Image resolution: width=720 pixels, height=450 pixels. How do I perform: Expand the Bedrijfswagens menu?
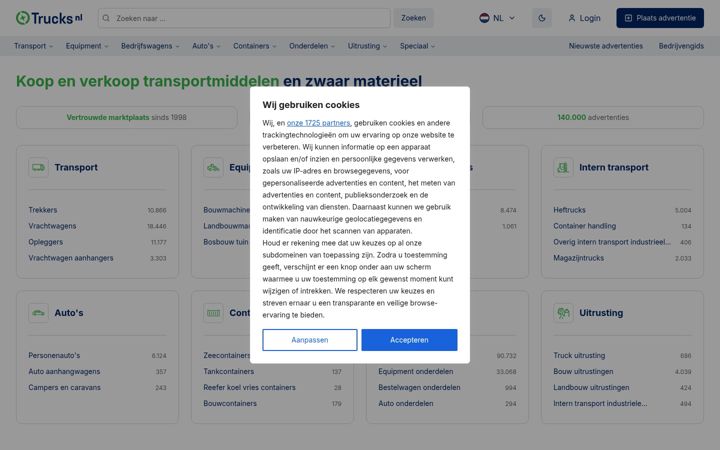tap(150, 46)
